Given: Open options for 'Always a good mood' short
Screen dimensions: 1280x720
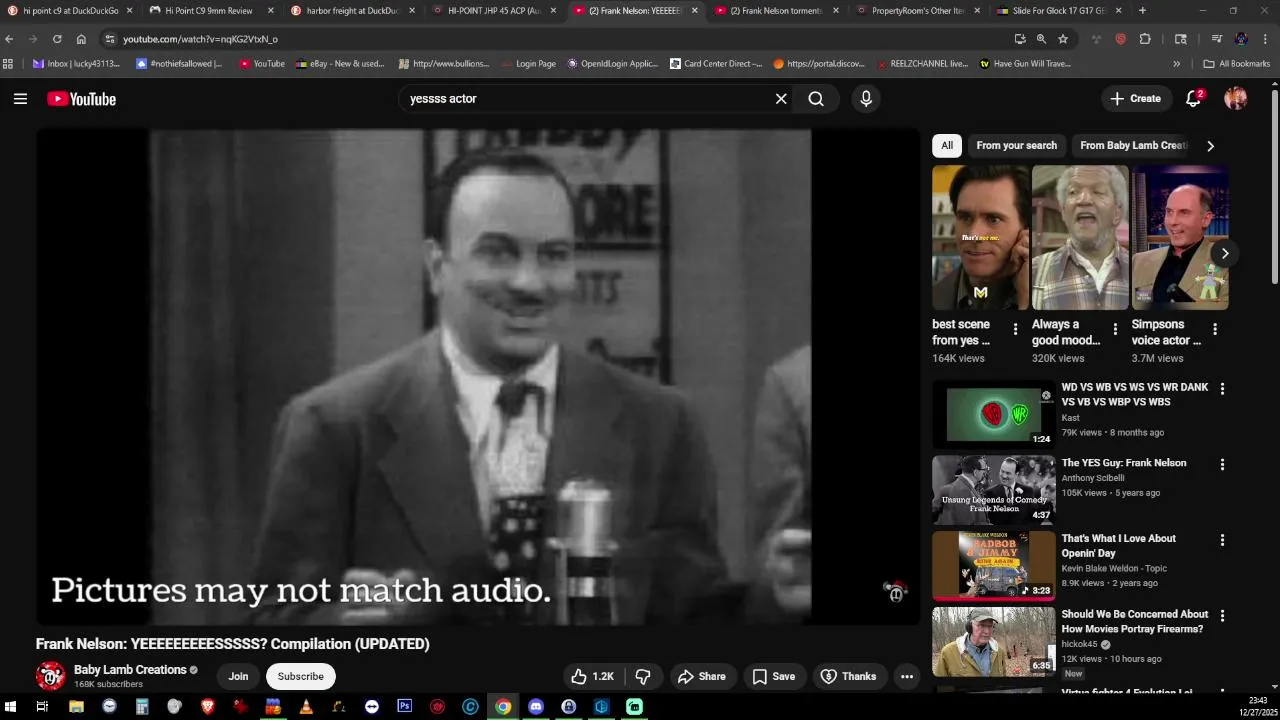Looking at the screenshot, I should [x=1115, y=329].
